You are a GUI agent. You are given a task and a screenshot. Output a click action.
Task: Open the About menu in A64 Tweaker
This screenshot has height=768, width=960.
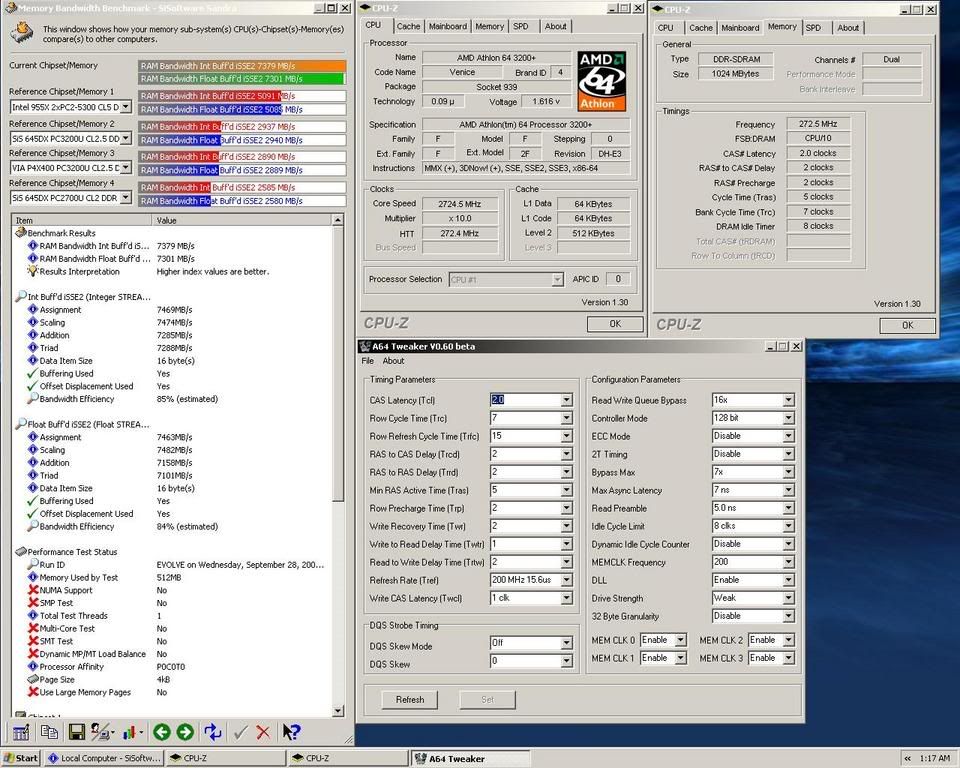coord(393,361)
